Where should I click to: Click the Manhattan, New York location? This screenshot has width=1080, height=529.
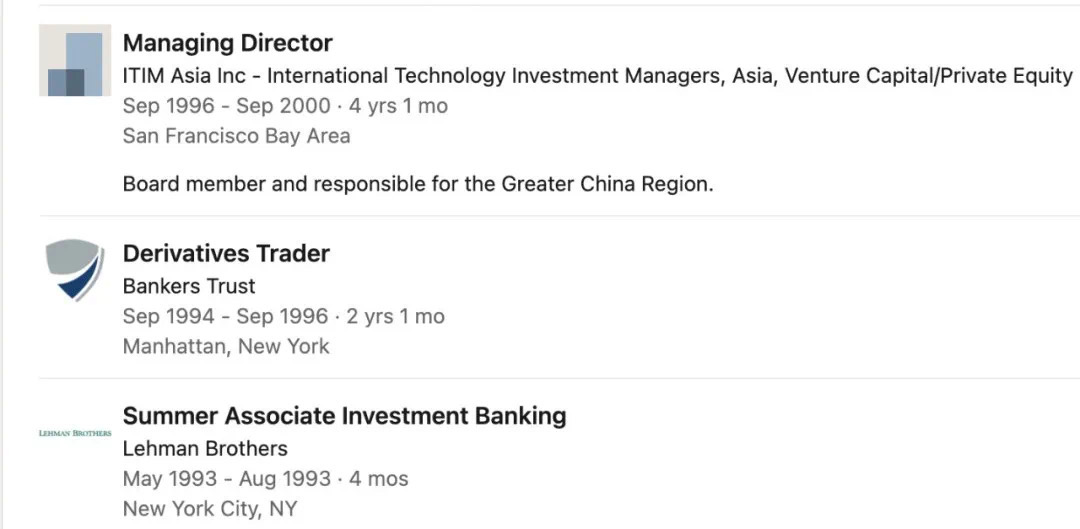pyautogui.click(x=226, y=347)
